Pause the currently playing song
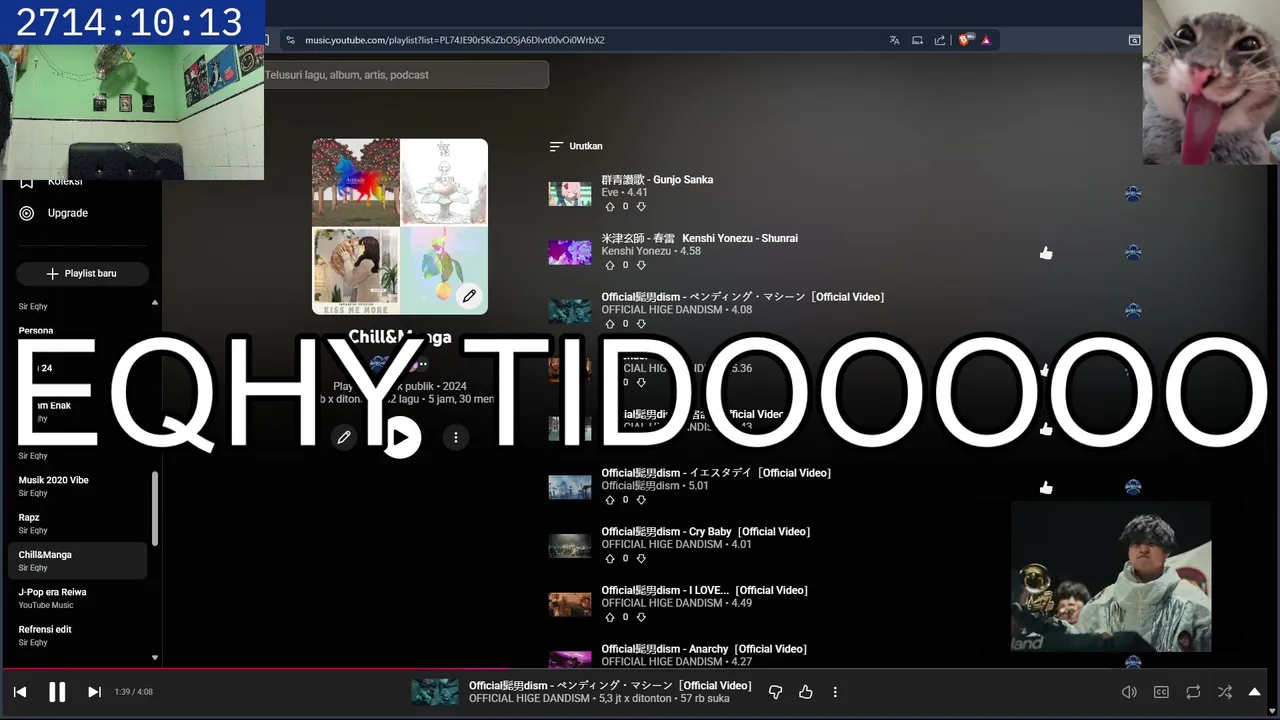This screenshot has height=720, width=1280. point(57,691)
